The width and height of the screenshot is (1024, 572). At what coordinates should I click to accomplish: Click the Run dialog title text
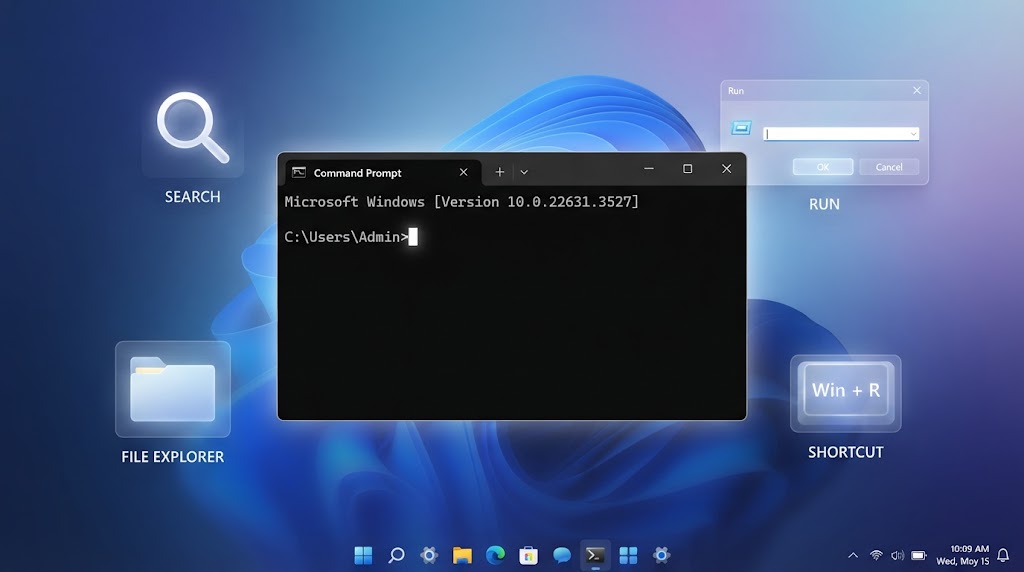click(x=736, y=91)
